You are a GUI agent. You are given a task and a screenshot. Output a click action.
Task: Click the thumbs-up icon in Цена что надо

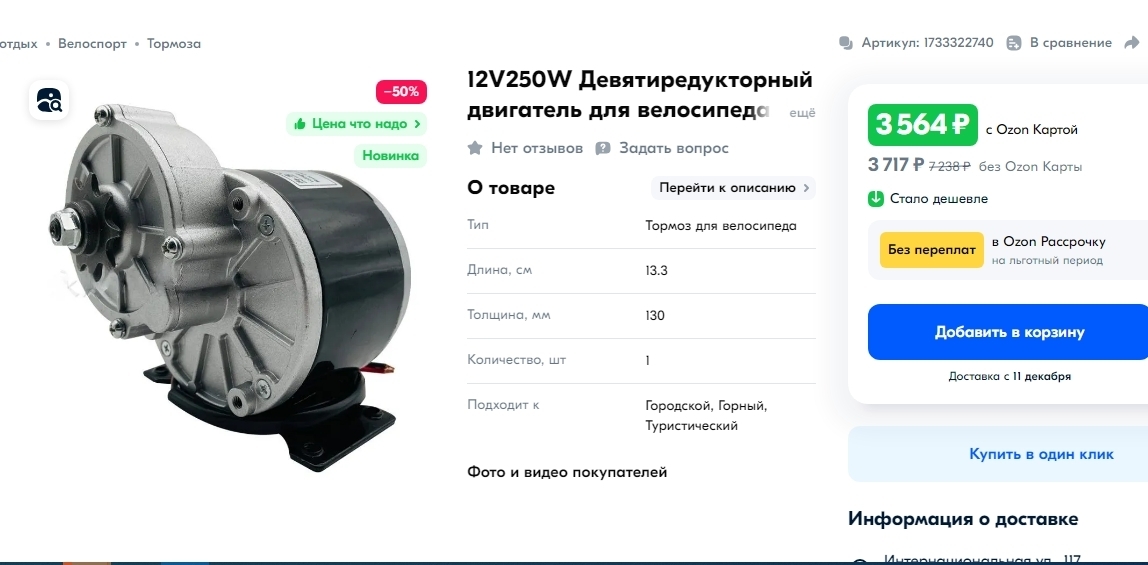tap(299, 124)
